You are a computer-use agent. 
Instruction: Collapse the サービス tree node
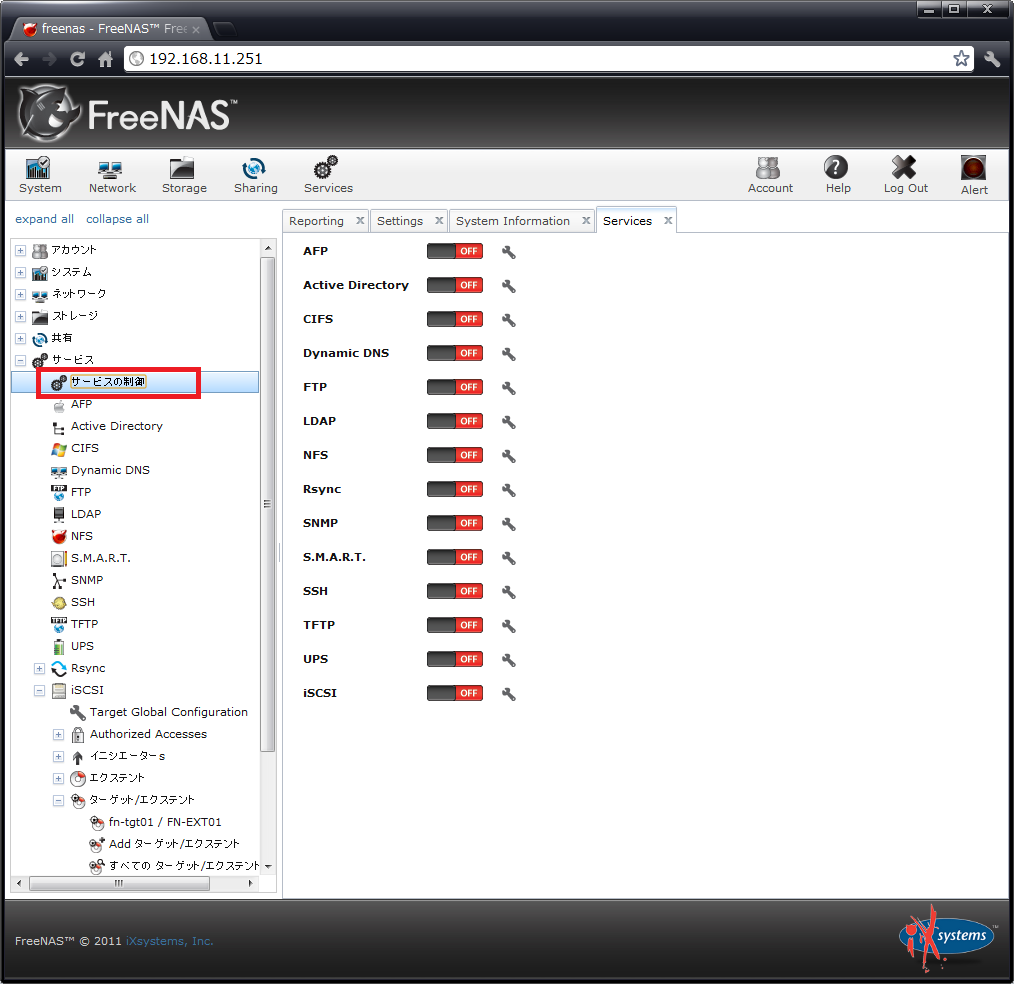(21, 360)
